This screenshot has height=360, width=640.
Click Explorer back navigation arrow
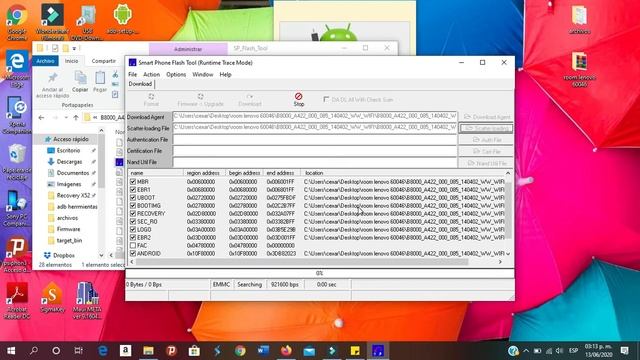[x=41, y=118]
